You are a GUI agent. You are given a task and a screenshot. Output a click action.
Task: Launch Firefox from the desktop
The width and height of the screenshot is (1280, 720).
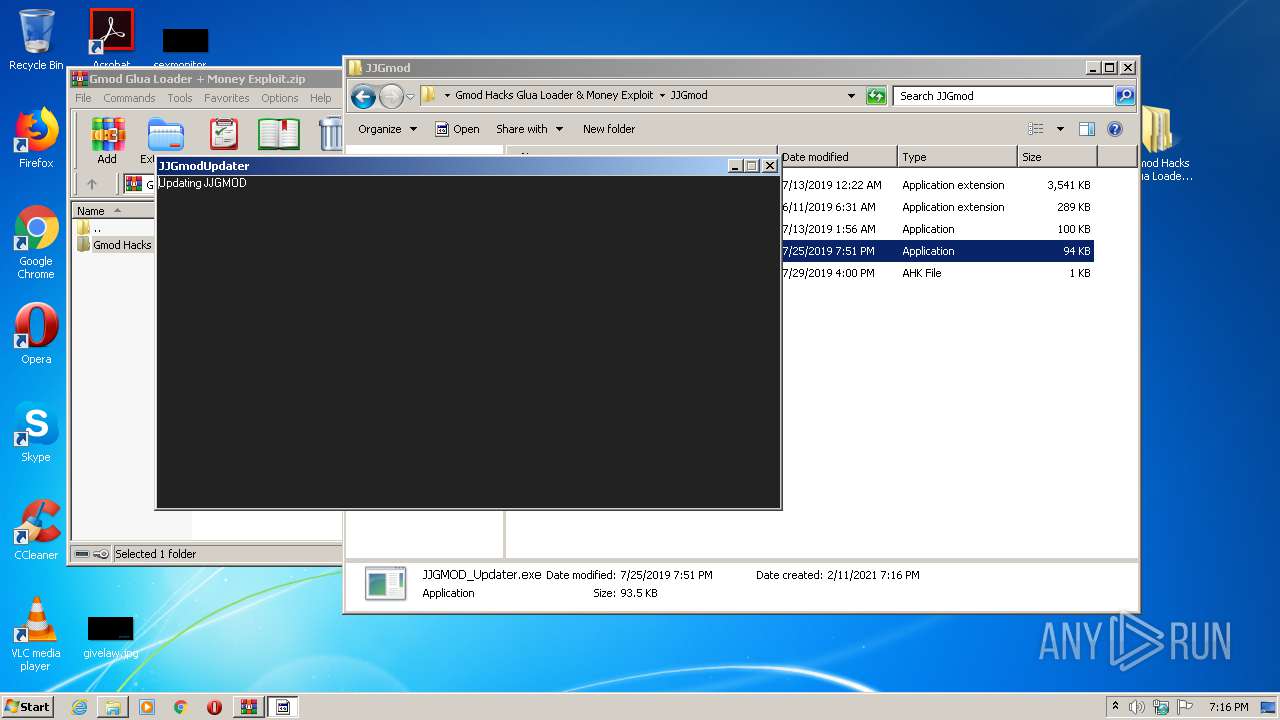36,138
